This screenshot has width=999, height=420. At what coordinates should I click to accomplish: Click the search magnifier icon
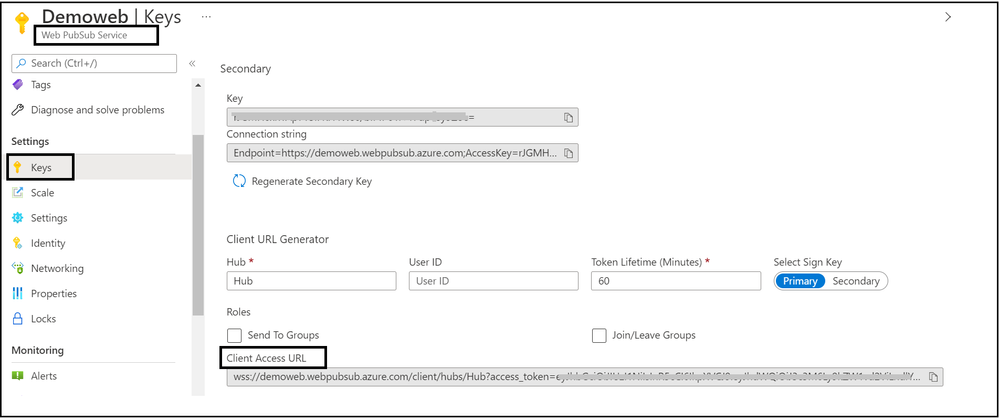(23, 64)
